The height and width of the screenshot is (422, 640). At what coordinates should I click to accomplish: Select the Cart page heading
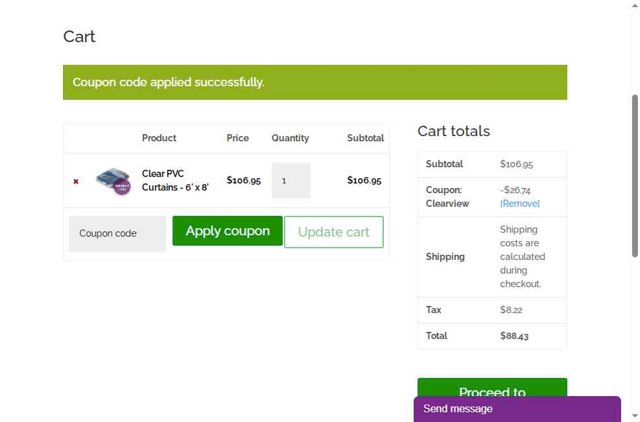[79, 36]
